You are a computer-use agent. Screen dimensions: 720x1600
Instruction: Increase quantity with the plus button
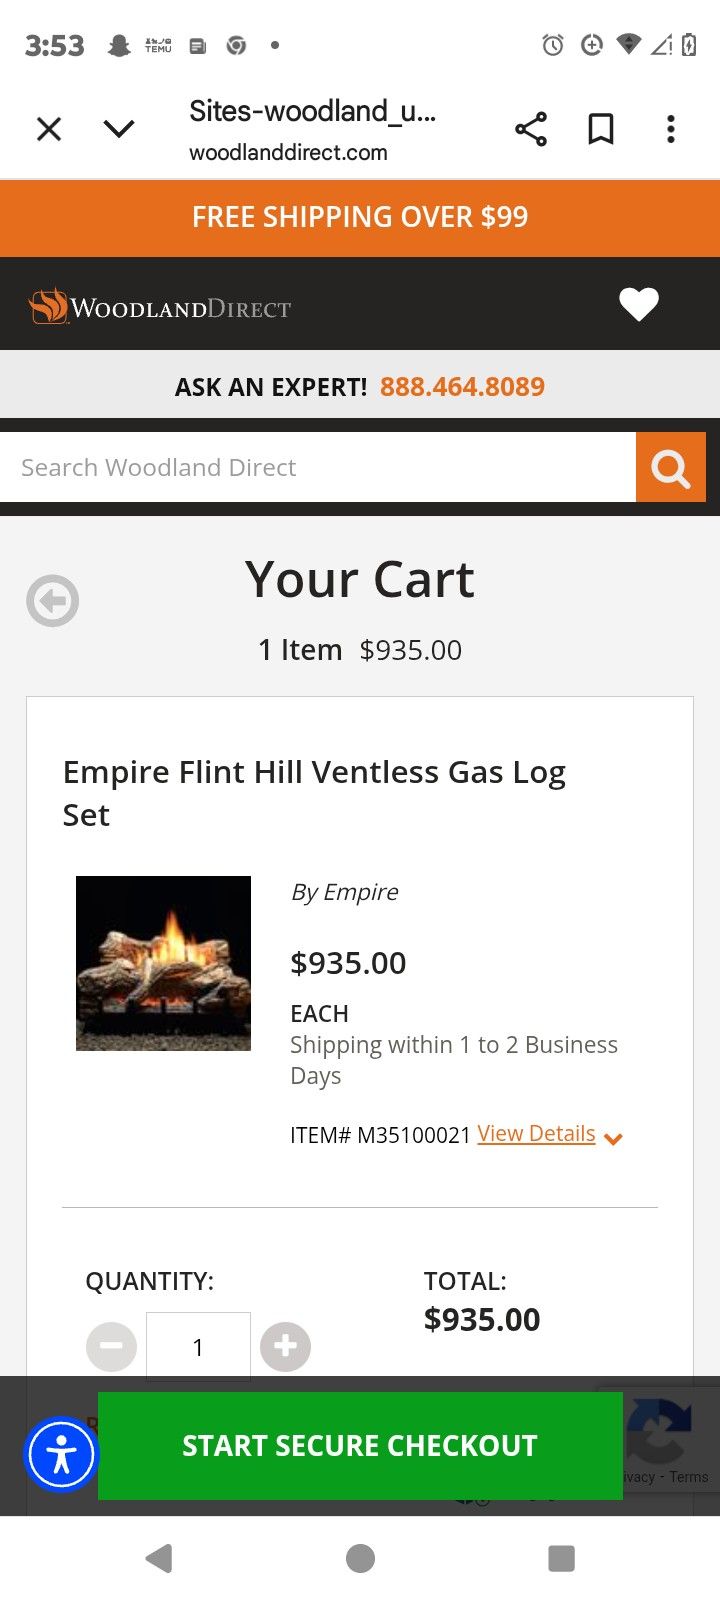click(285, 1347)
